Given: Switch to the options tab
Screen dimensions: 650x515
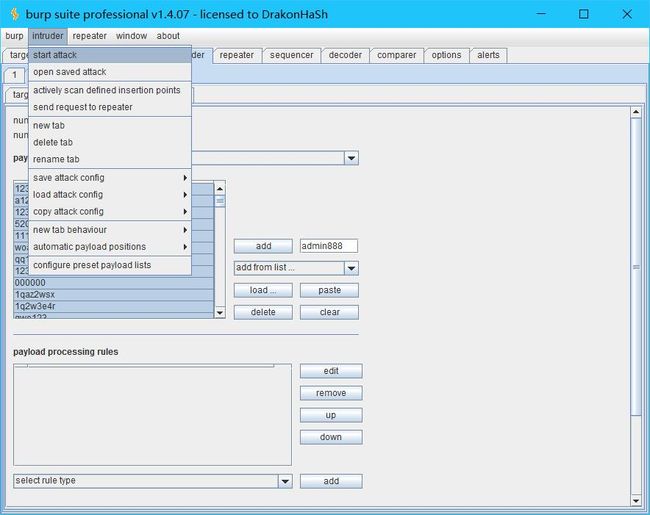Looking at the screenshot, I should tap(446, 55).
